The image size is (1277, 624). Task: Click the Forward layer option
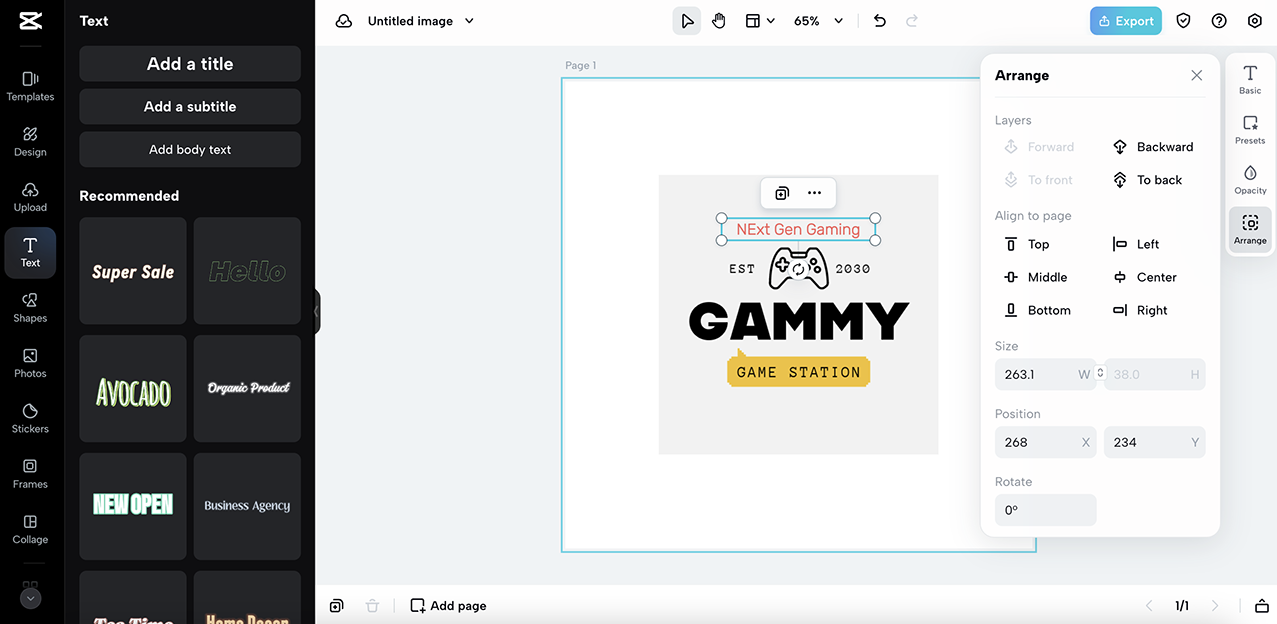(1040, 147)
